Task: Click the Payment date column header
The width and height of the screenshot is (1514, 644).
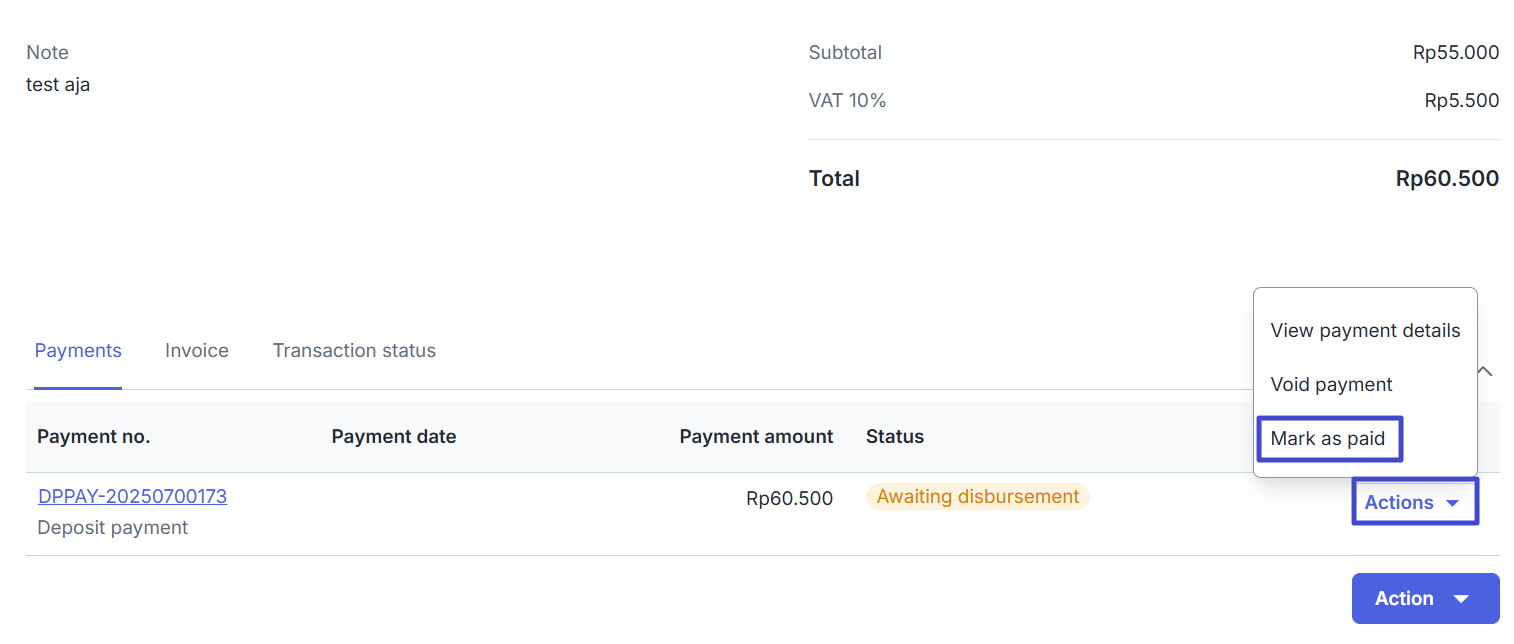Action: point(394,437)
